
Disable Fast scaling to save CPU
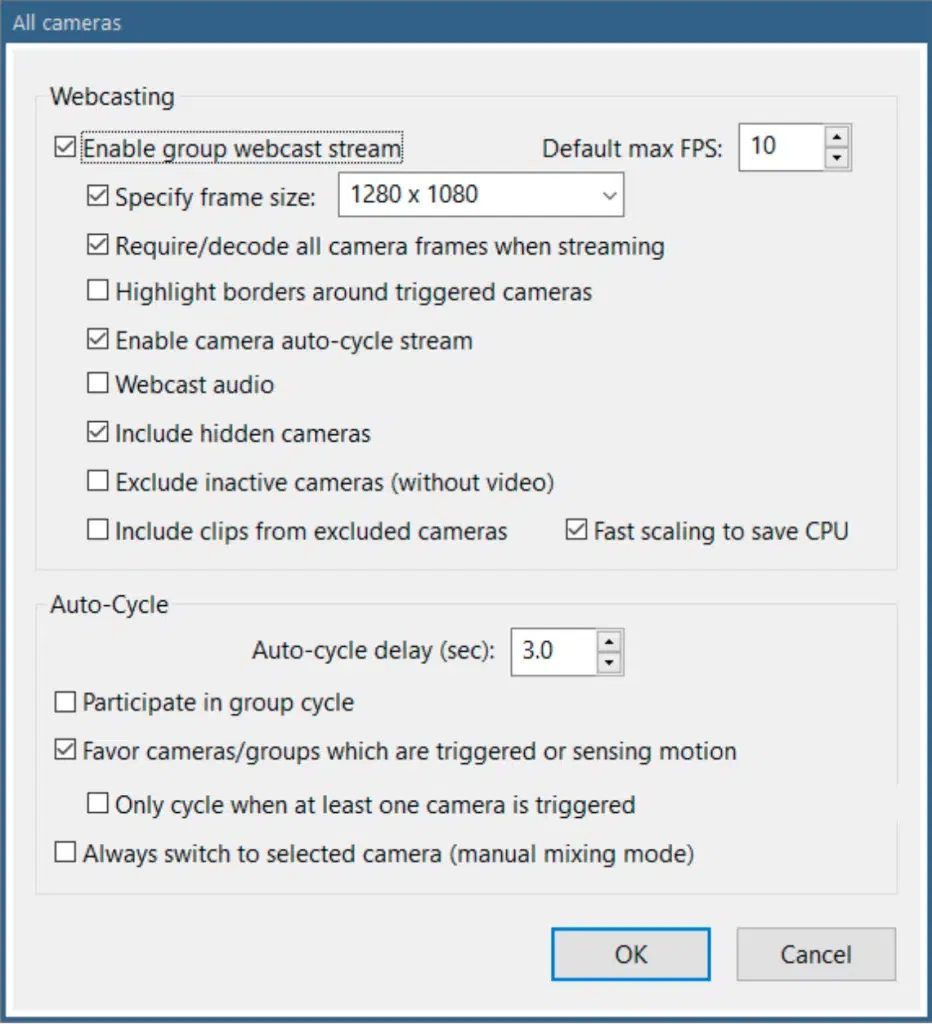[x=576, y=530]
